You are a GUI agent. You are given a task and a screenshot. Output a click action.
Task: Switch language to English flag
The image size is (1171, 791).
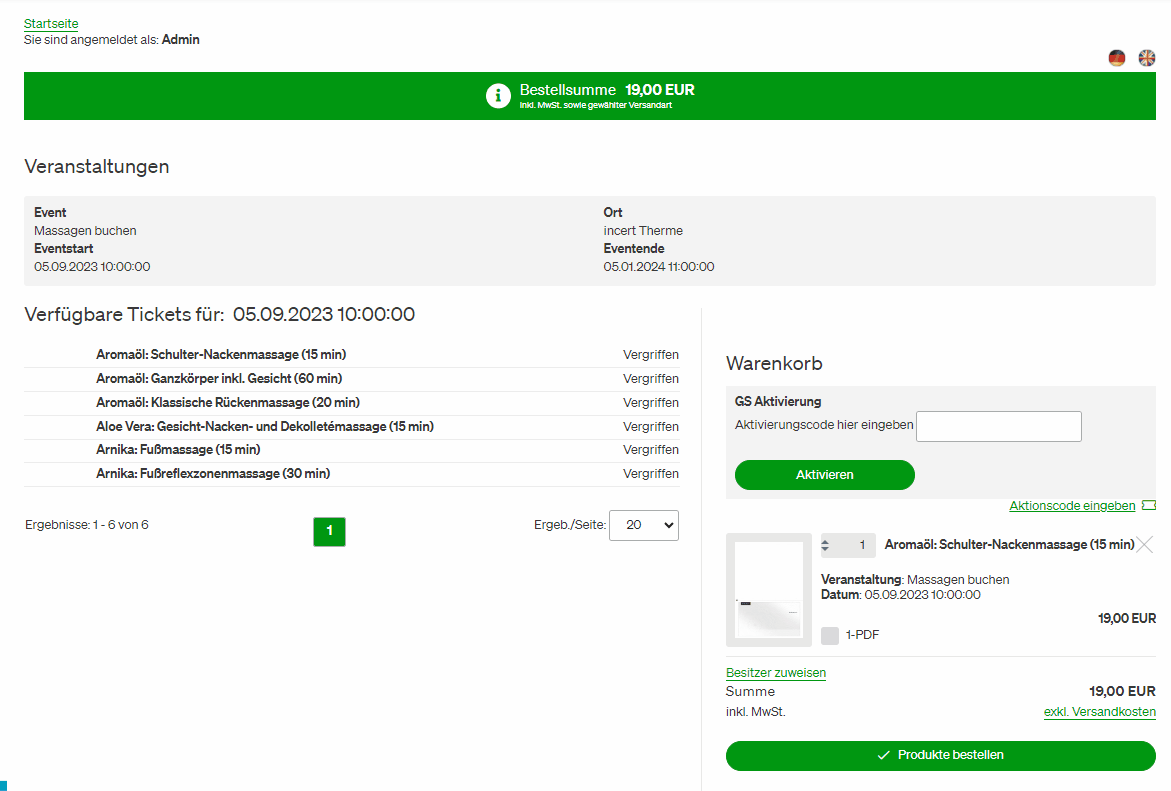1146,58
